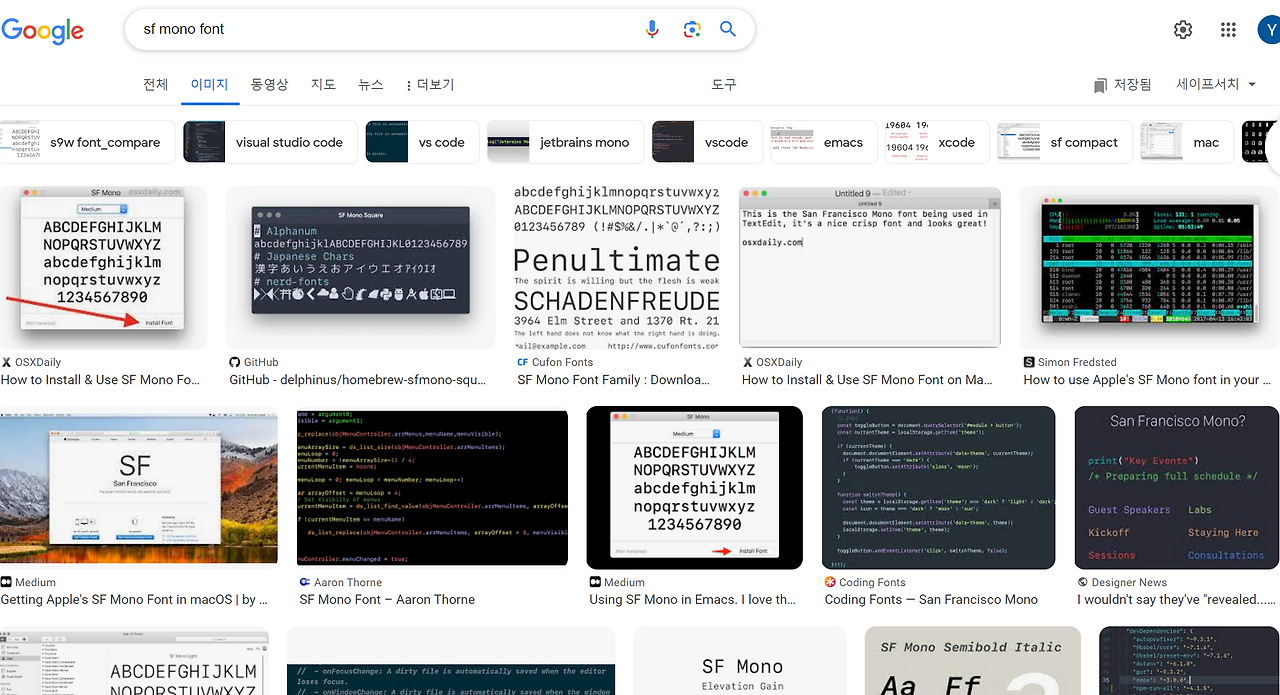Open the settings gear icon
The width and height of the screenshot is (1280, 695).
click(x=1183, y=30)
